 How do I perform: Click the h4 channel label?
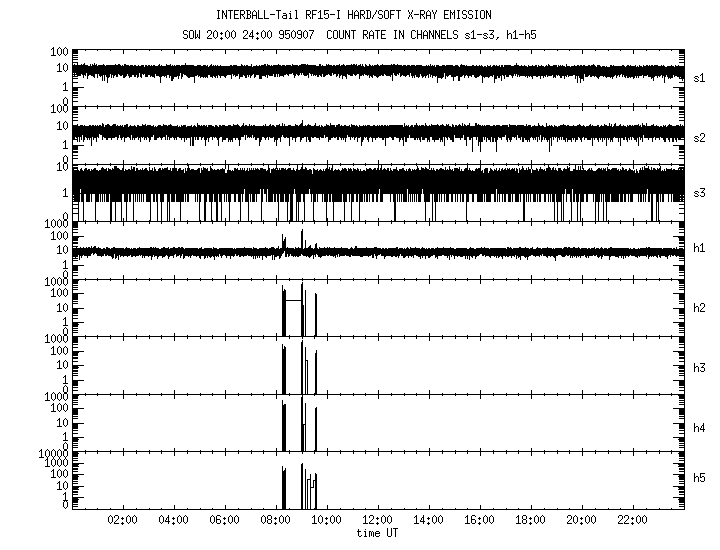pyautogui.click(x=700, y=428)
